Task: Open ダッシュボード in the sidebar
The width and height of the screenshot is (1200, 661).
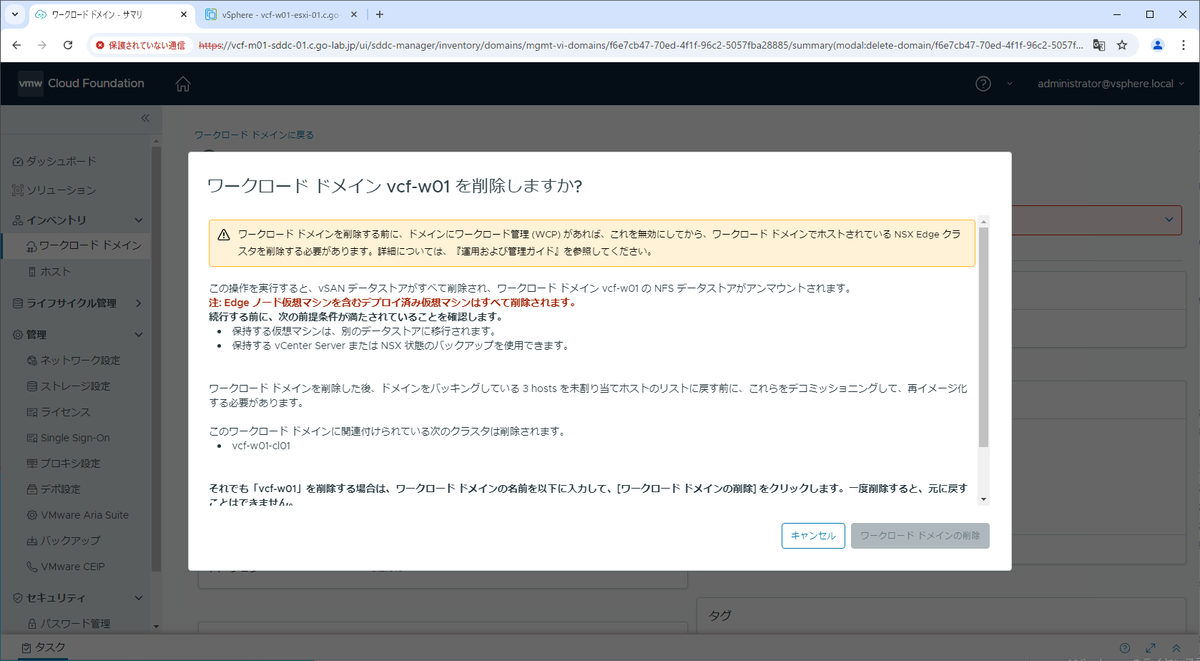Action: (x=62, y=161)
